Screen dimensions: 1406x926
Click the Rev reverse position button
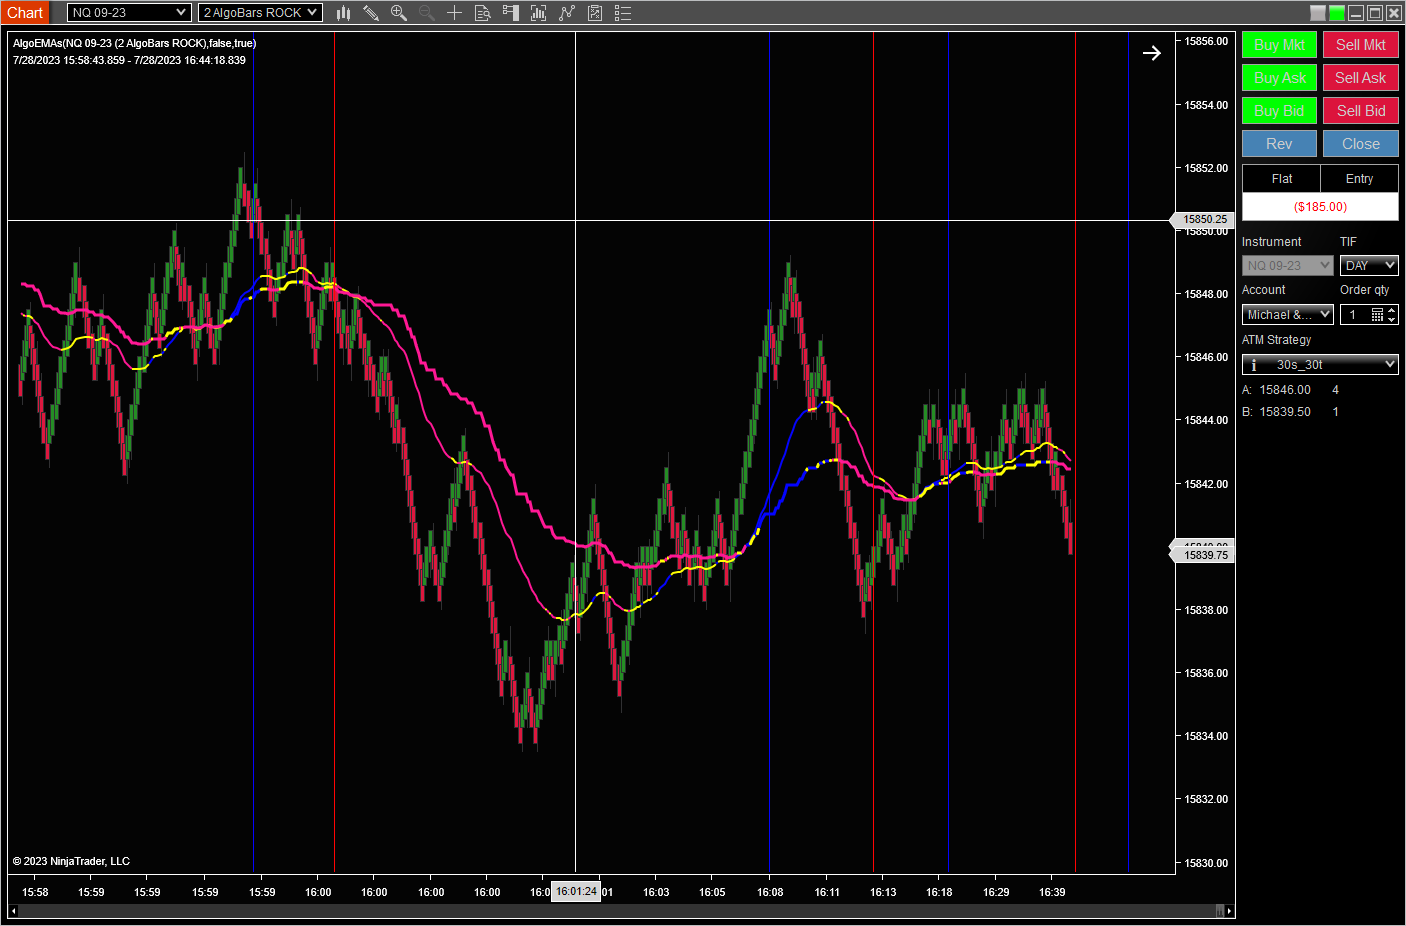point(1279,144)
